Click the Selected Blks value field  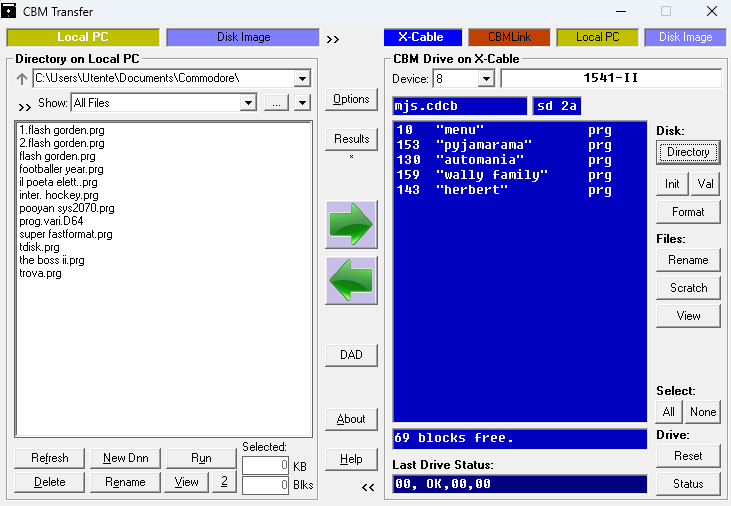click(265, 485)
